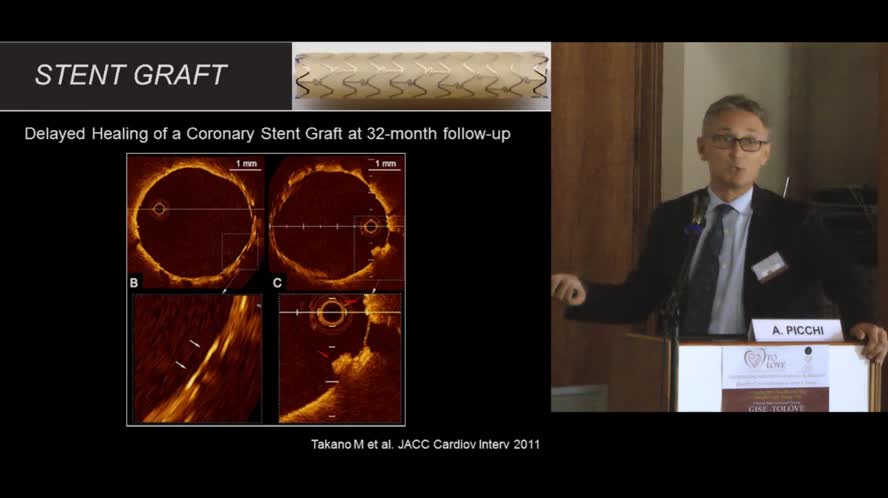Select the stent graft photo in header

pos(420,77)
